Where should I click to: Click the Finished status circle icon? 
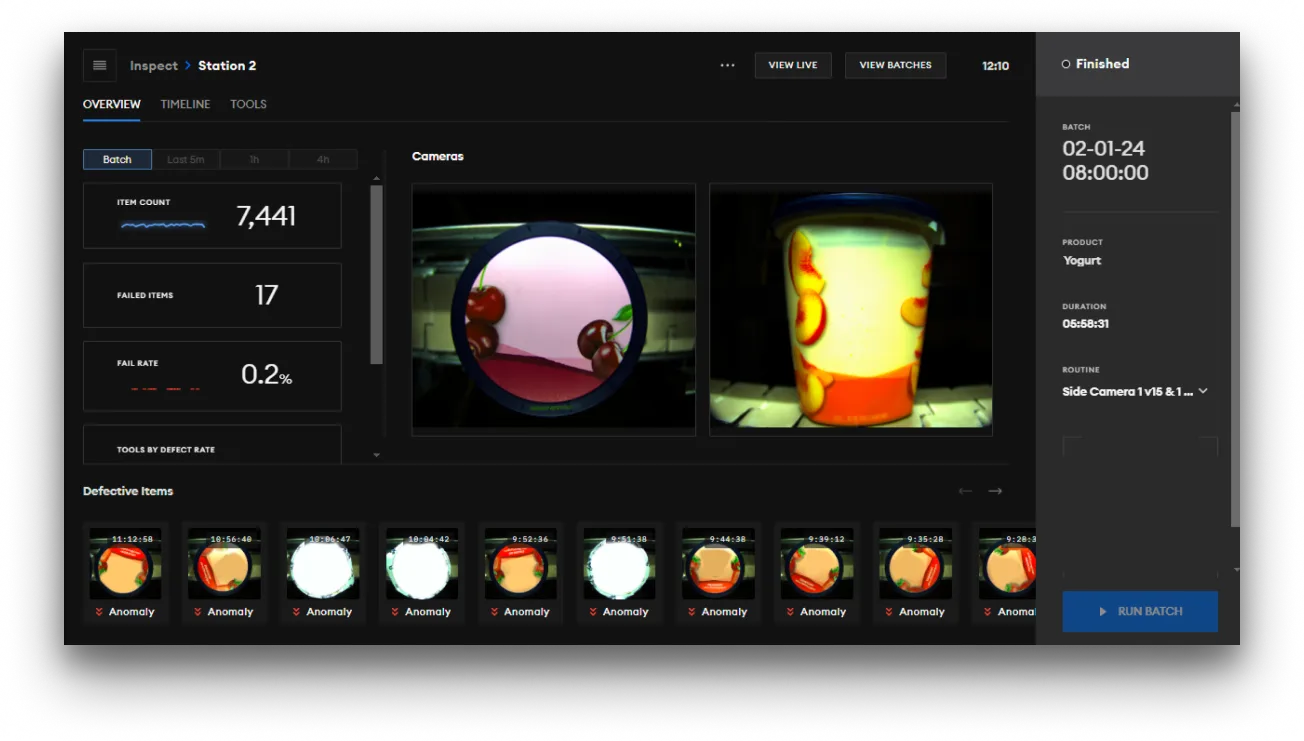(1066, 64)
